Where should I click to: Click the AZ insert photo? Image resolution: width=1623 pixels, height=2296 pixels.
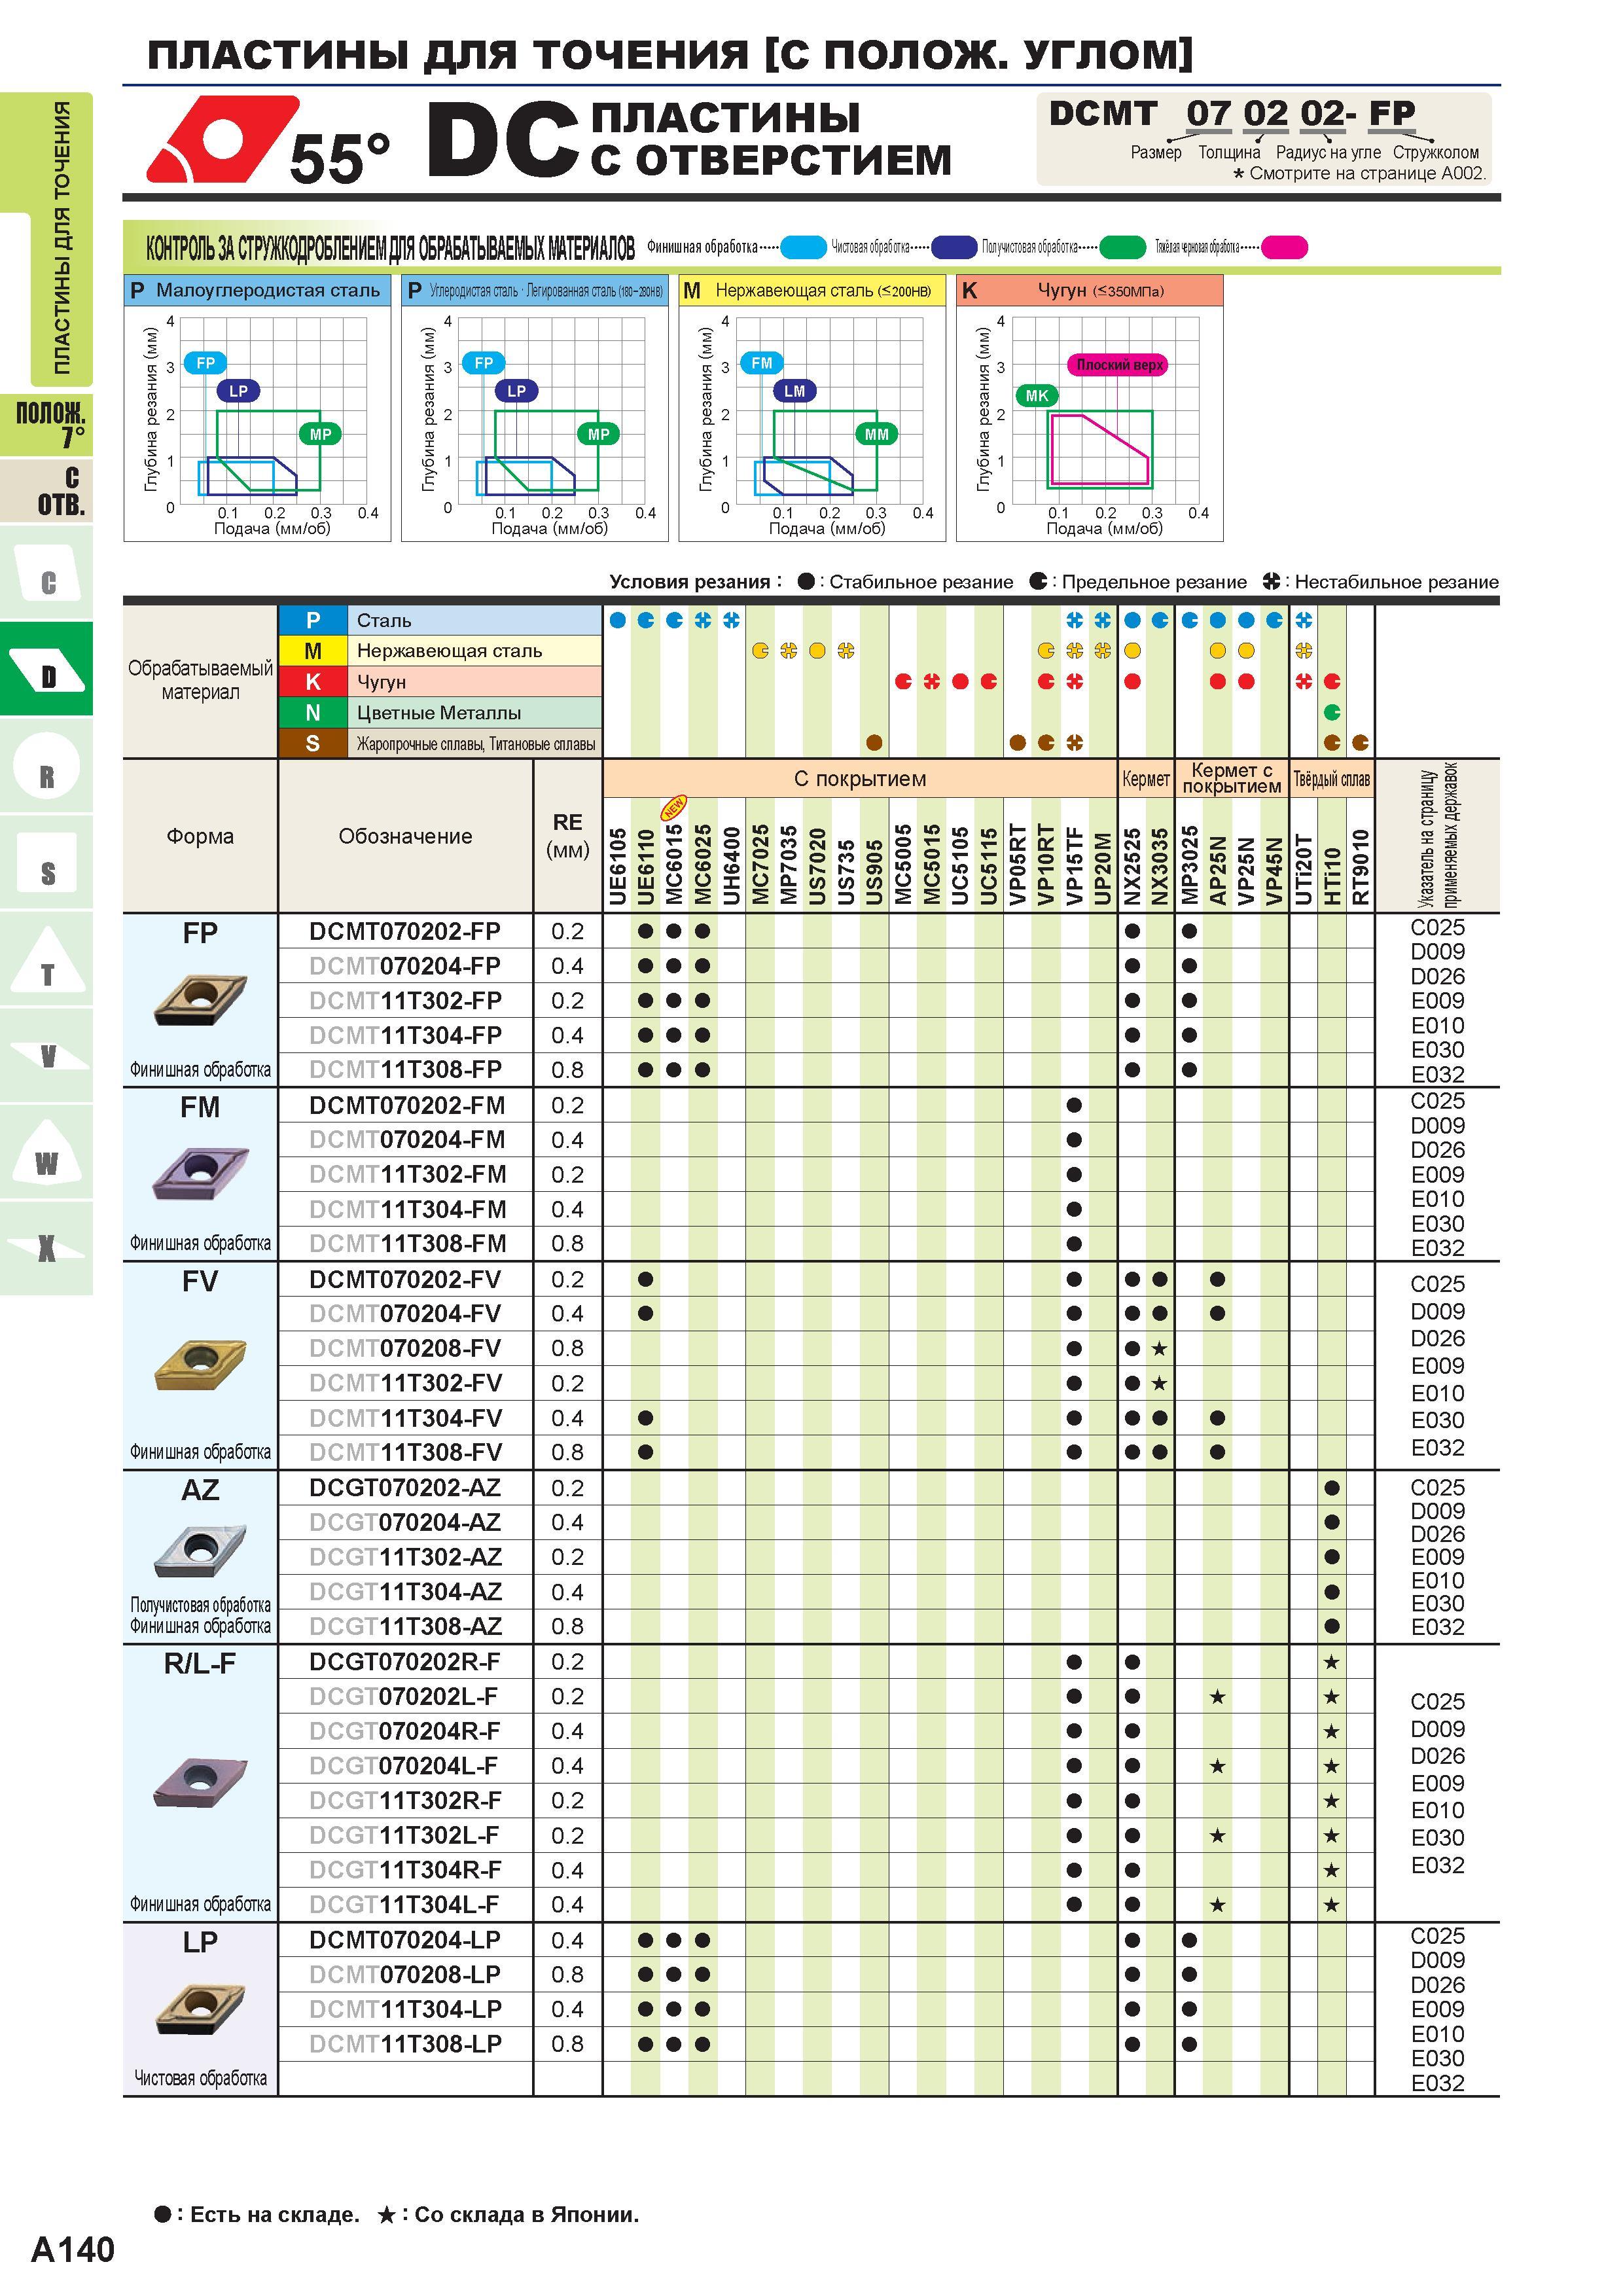(x=200, y=1551)
